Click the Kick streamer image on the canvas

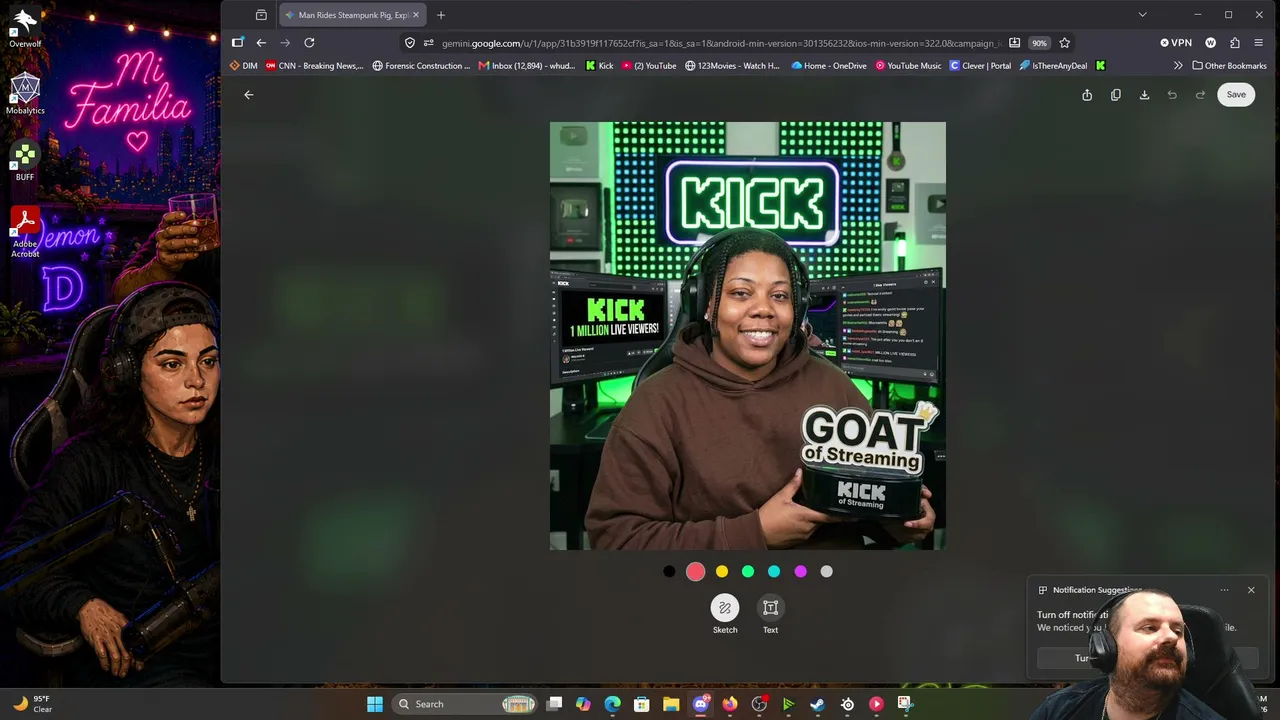[x=747, y=336]
